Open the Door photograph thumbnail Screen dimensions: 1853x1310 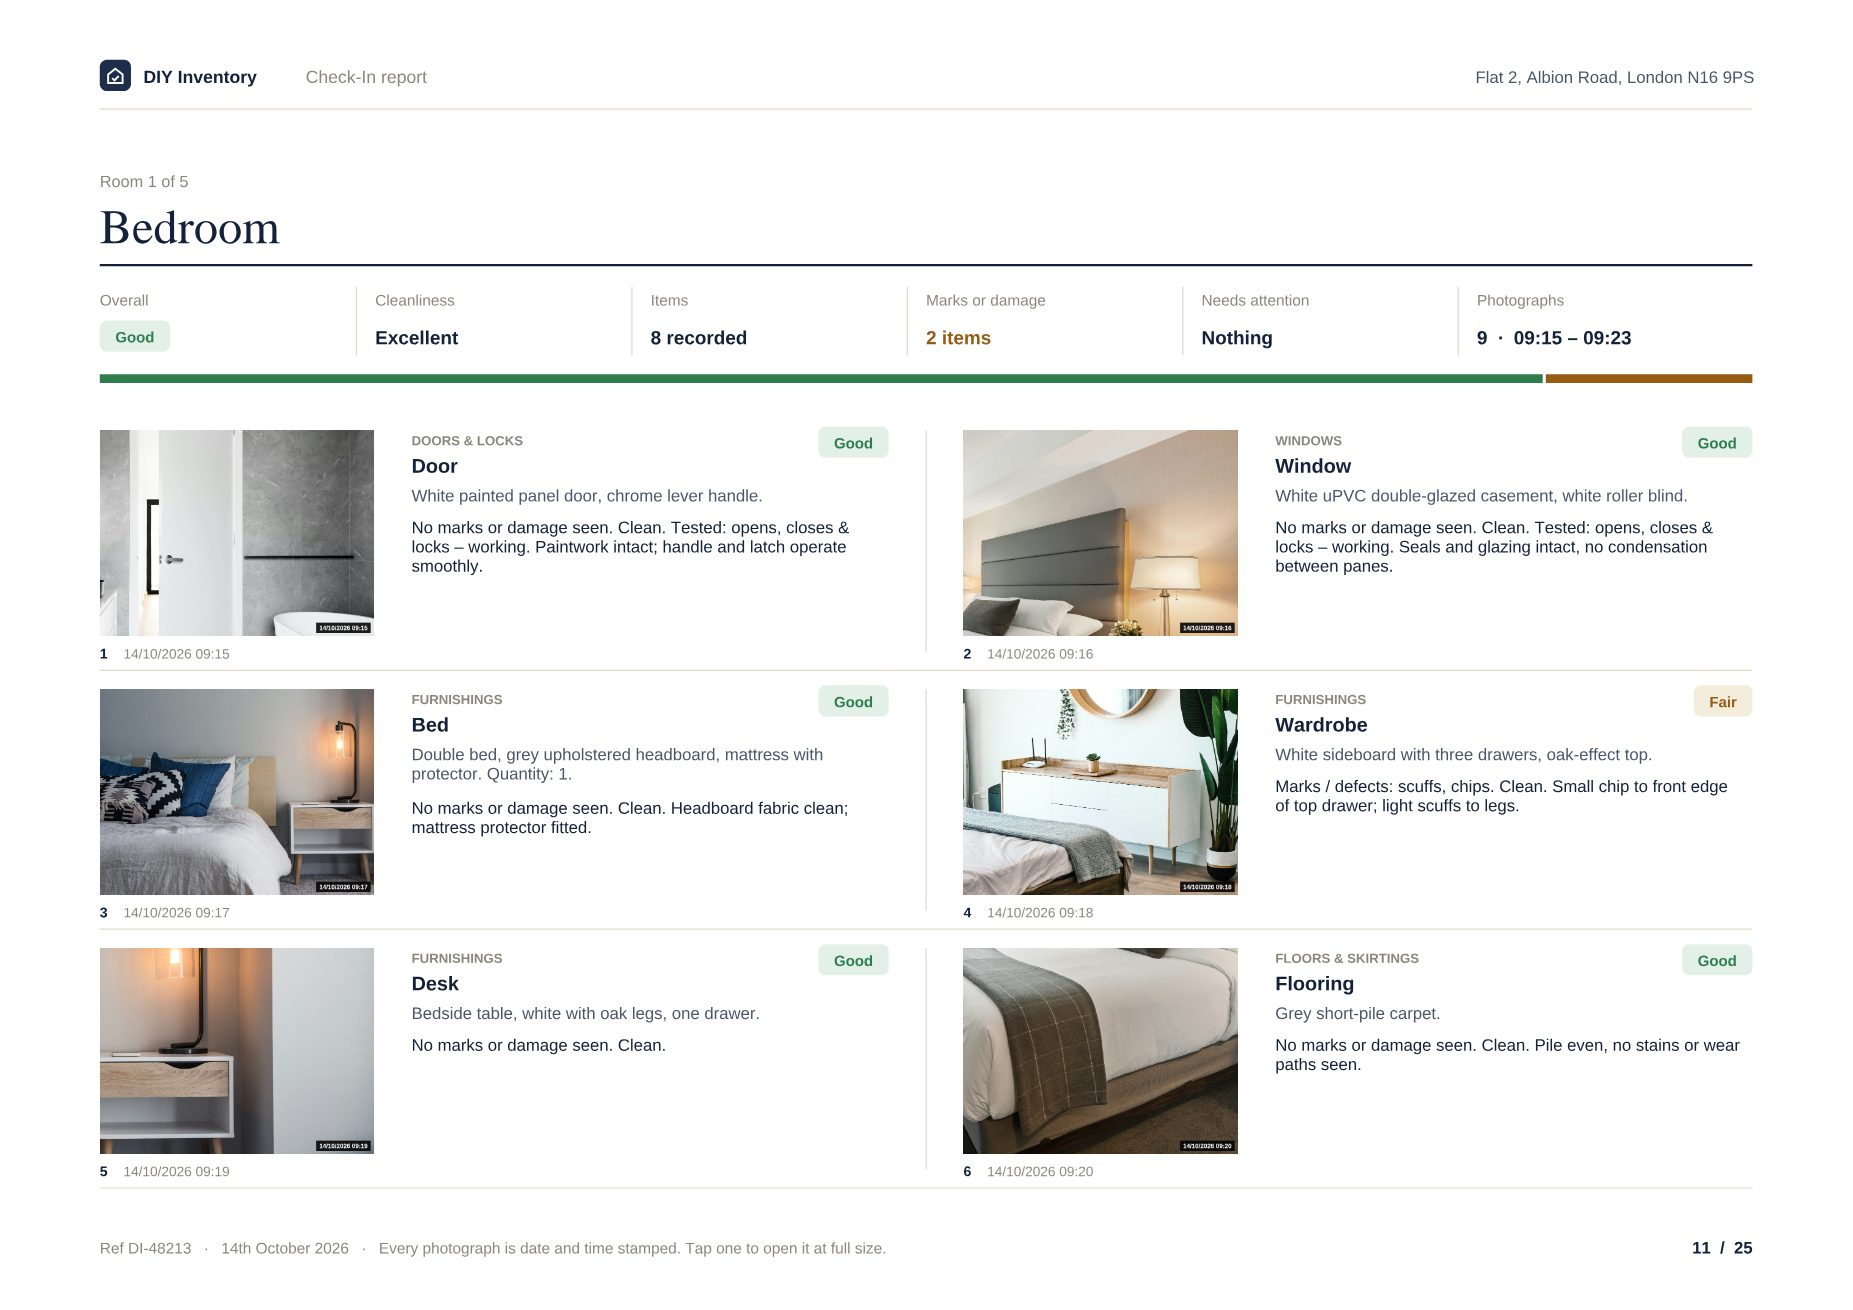pyautogui.click(x=237, y=533)
